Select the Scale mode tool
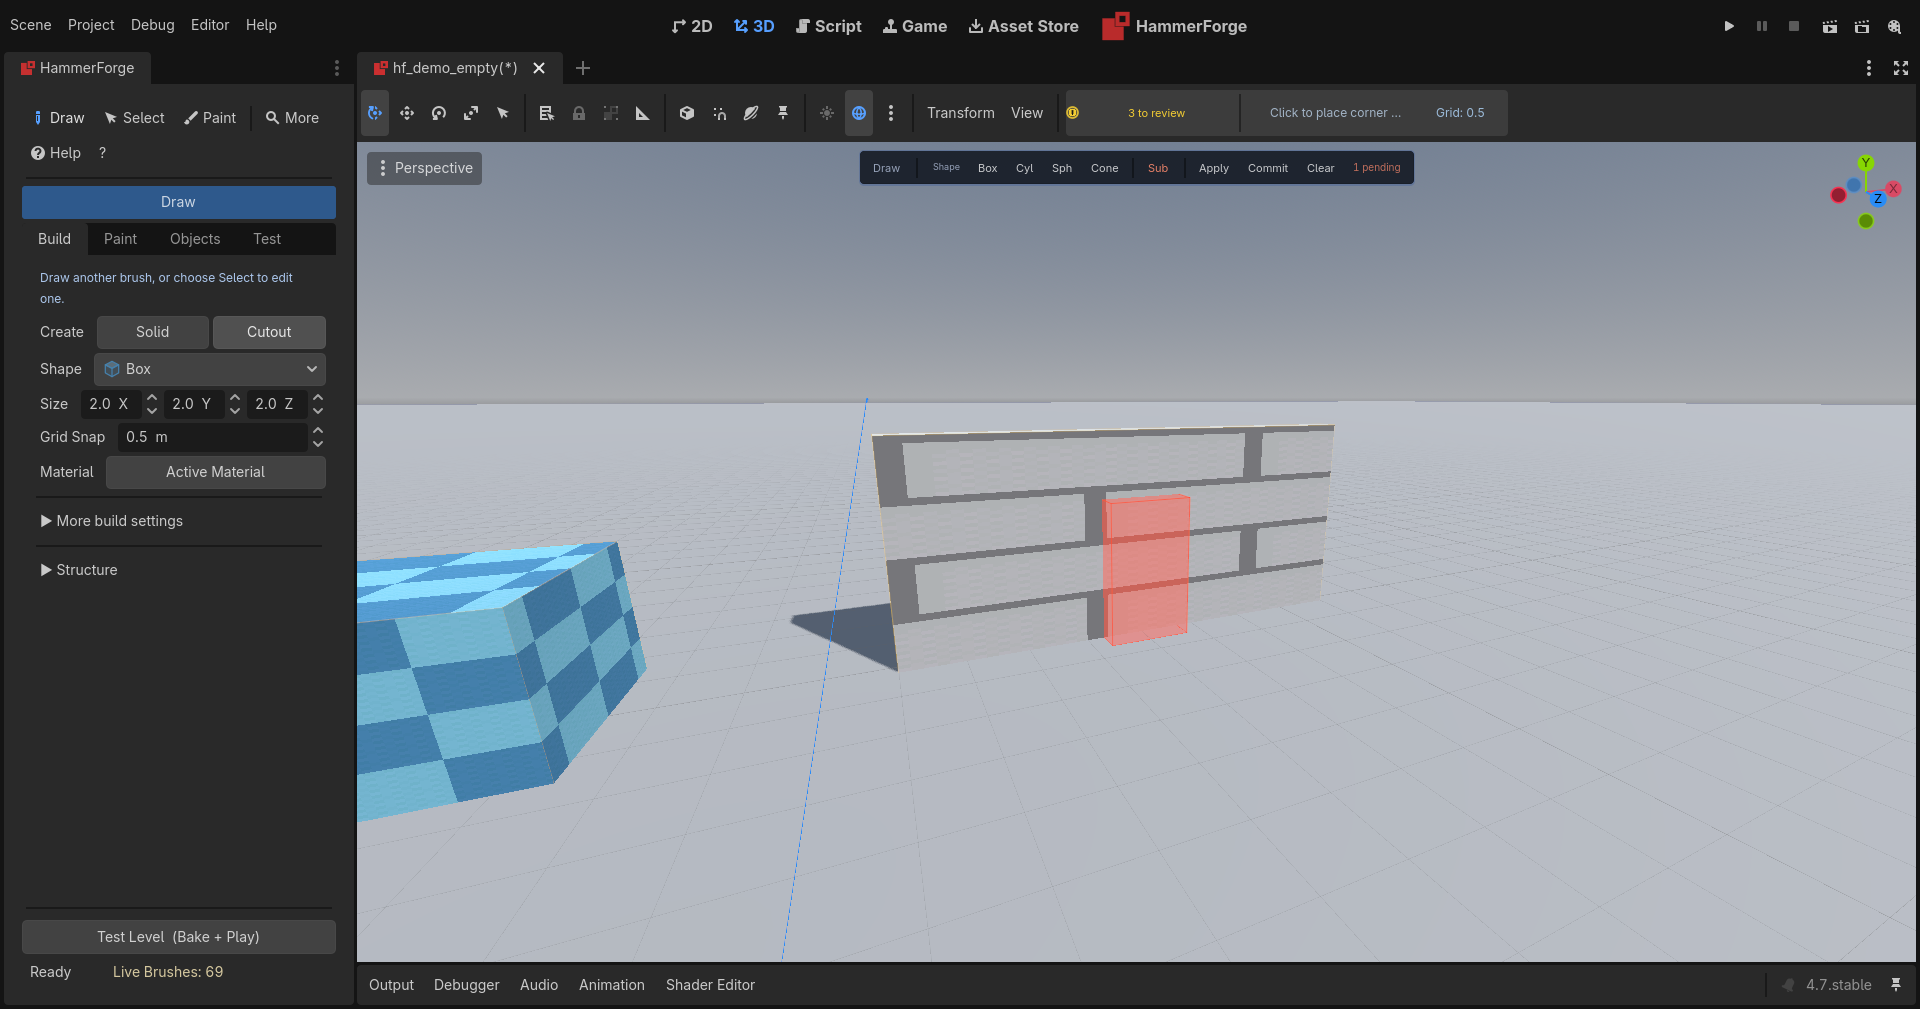Image resolution: width=1920 pixels, height=1009 pixels. [x=471, y=113]
